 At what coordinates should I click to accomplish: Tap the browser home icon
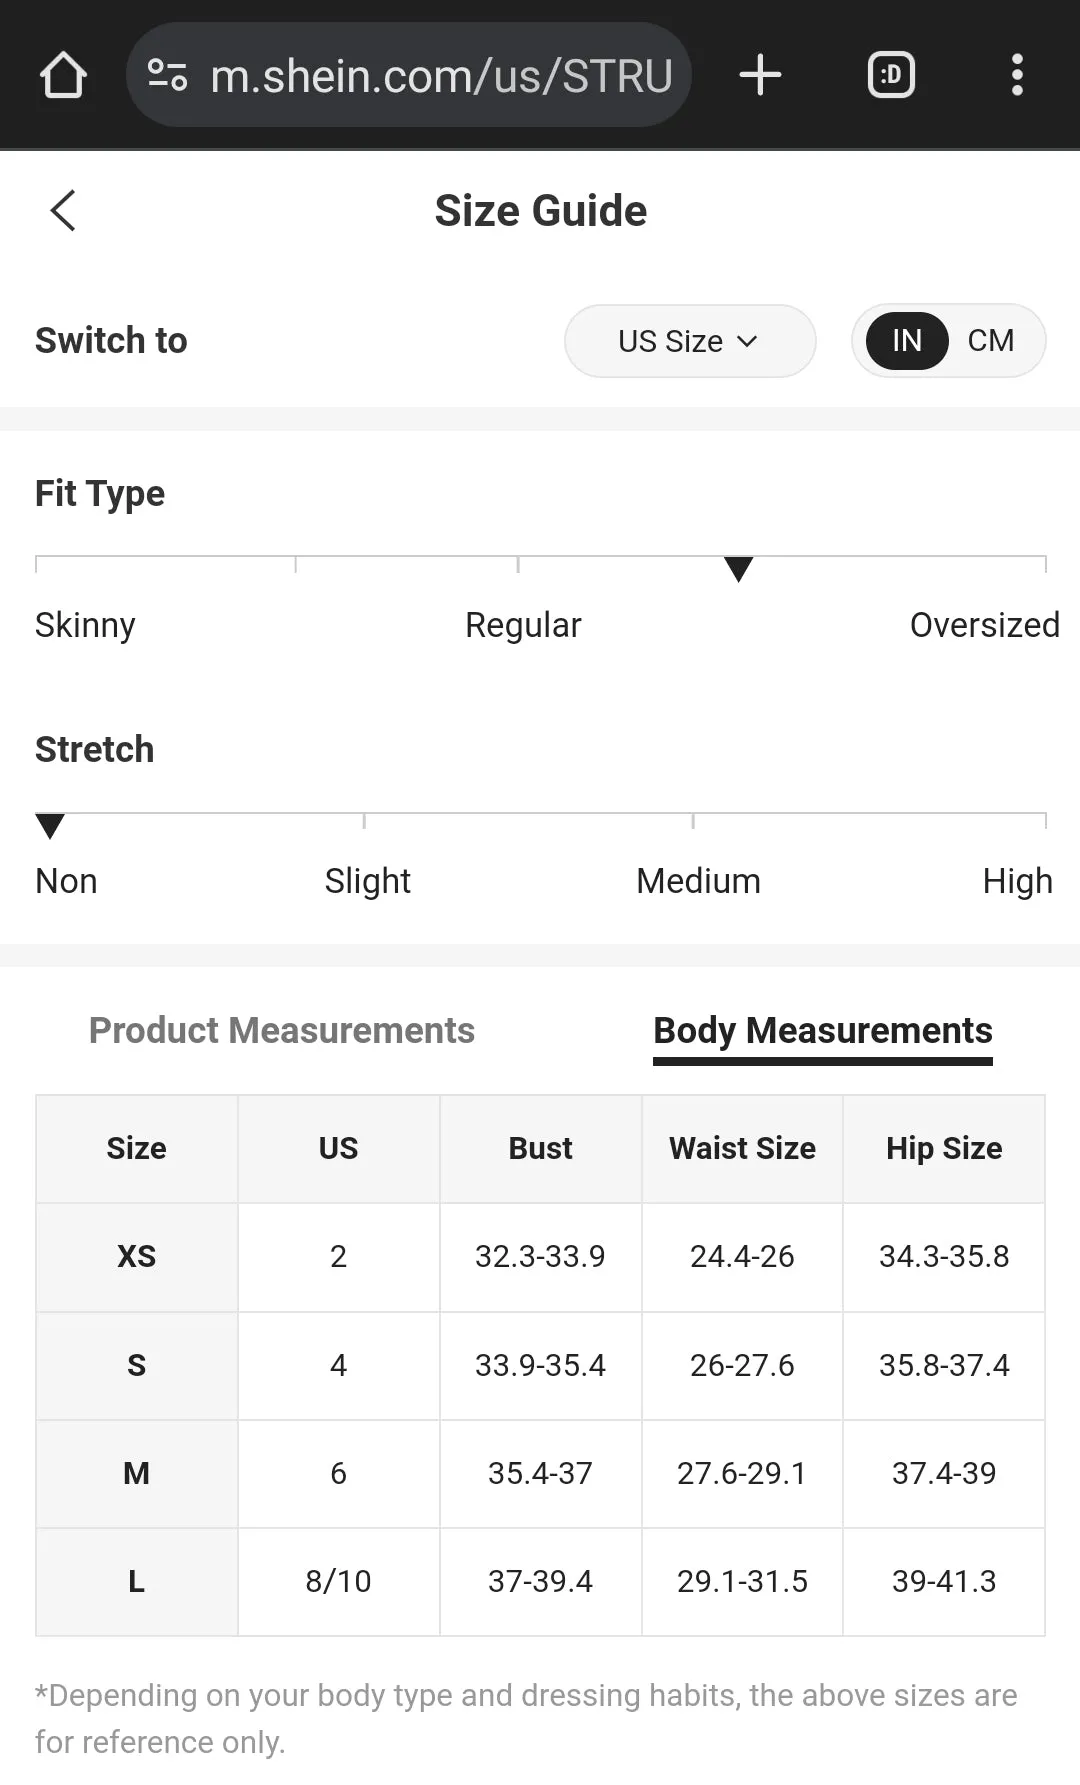coord(63,75)
